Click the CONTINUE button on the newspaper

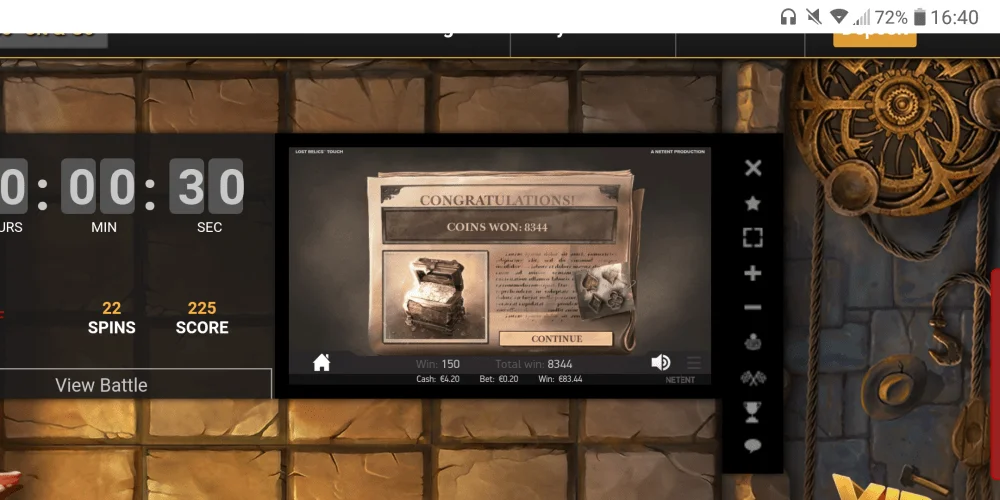coord(556,339)
